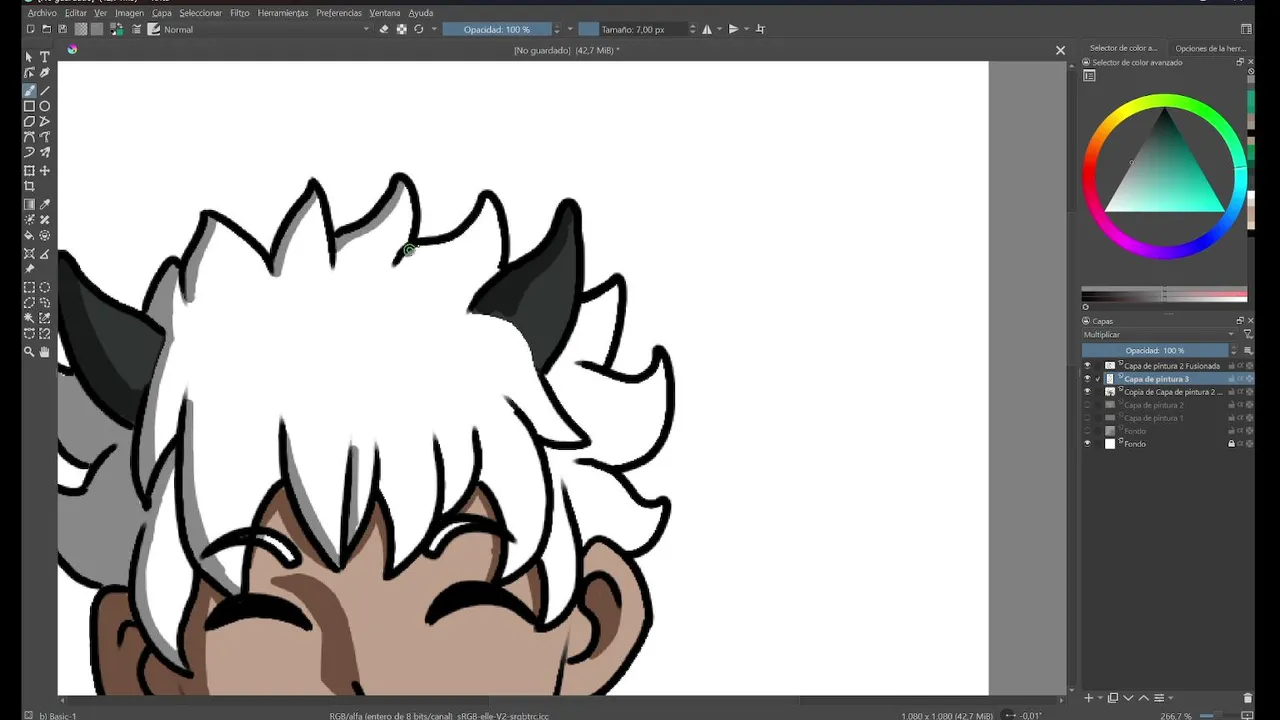
Task: Hide Copia de Capa de pintura 2 layer
Action: [1088, 392]
